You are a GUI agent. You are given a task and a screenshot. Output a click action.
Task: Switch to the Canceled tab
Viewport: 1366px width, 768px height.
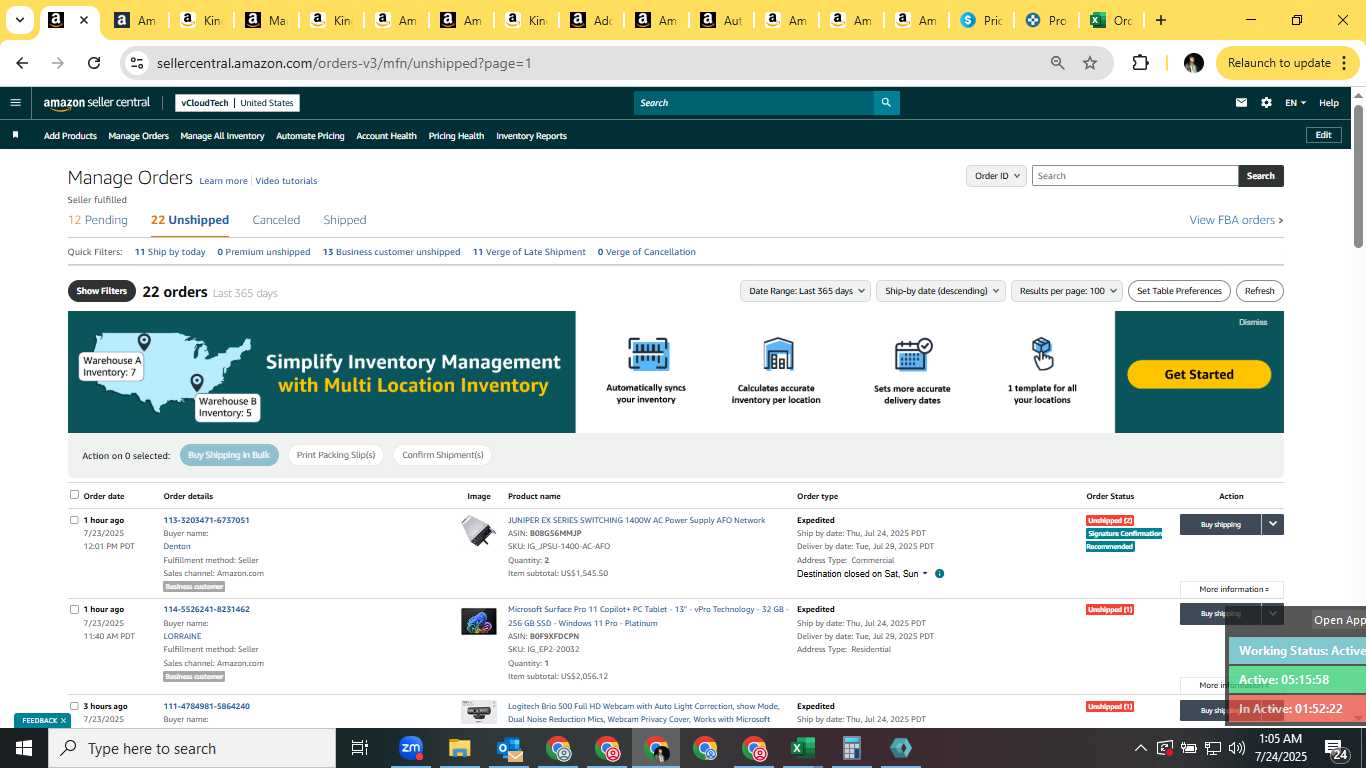pos(276,220)
